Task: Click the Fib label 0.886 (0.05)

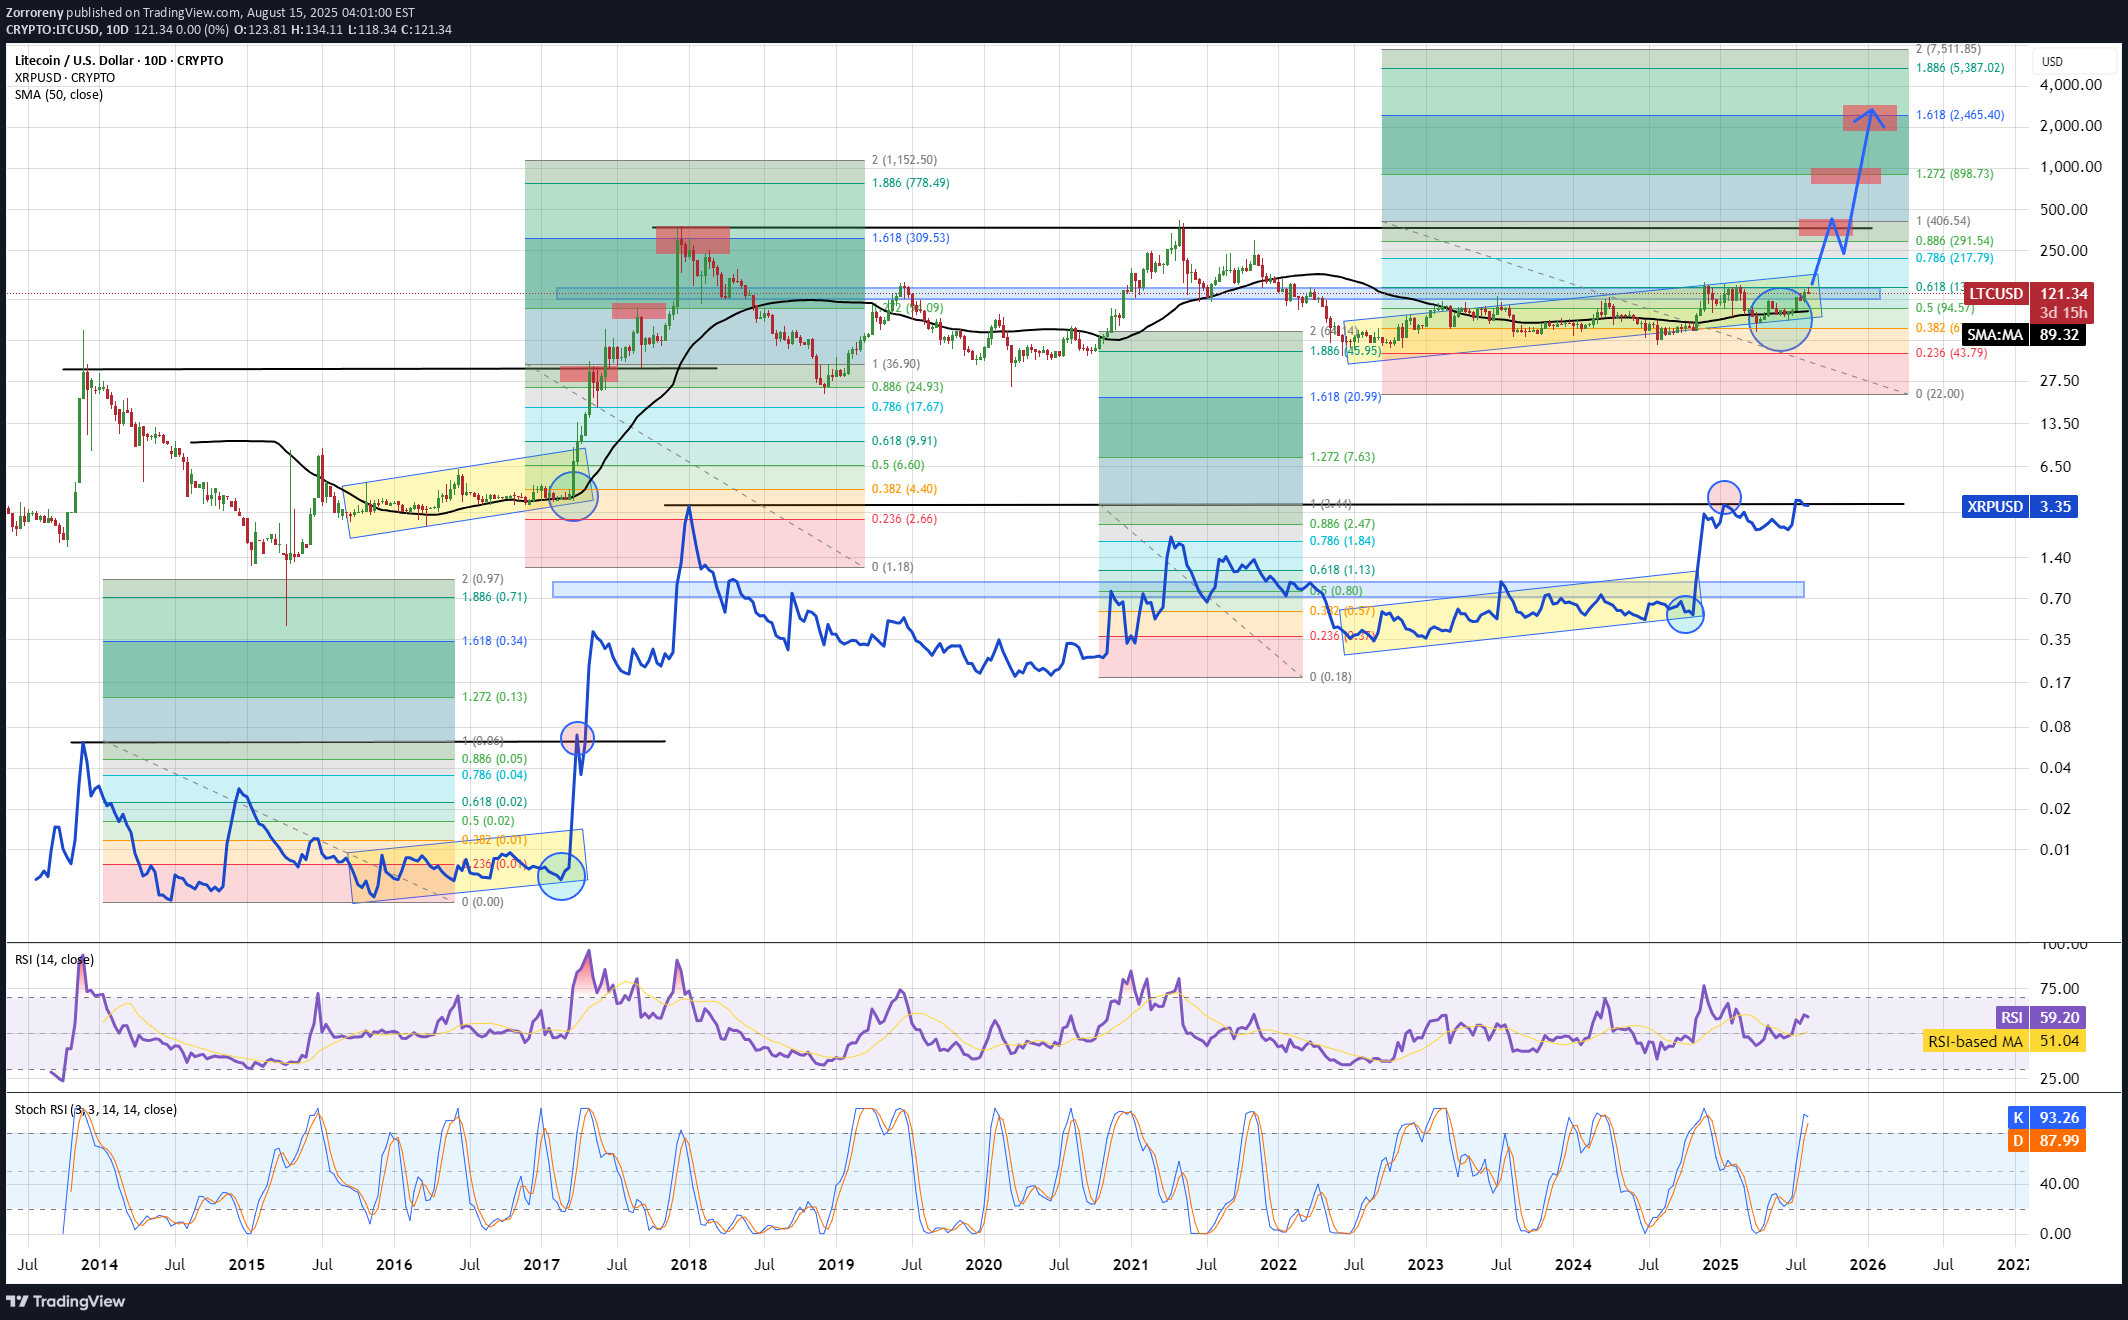Action: tap(495, 759)
